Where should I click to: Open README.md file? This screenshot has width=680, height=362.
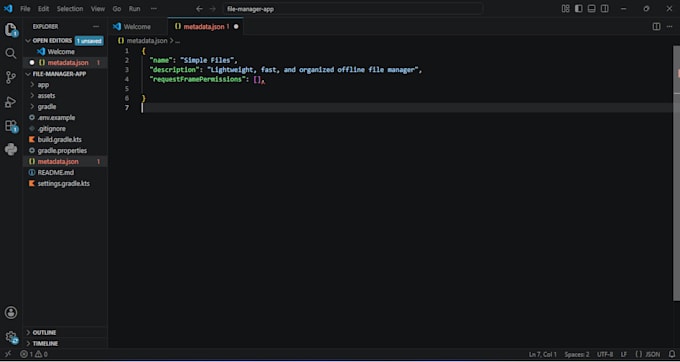tap(56, 173)
